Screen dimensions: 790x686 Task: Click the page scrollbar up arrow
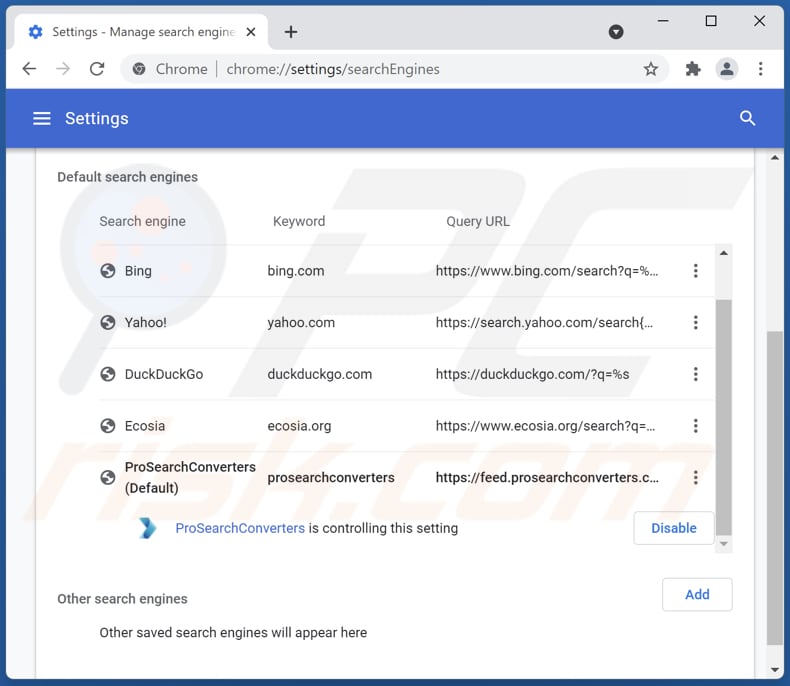[774, 158]
